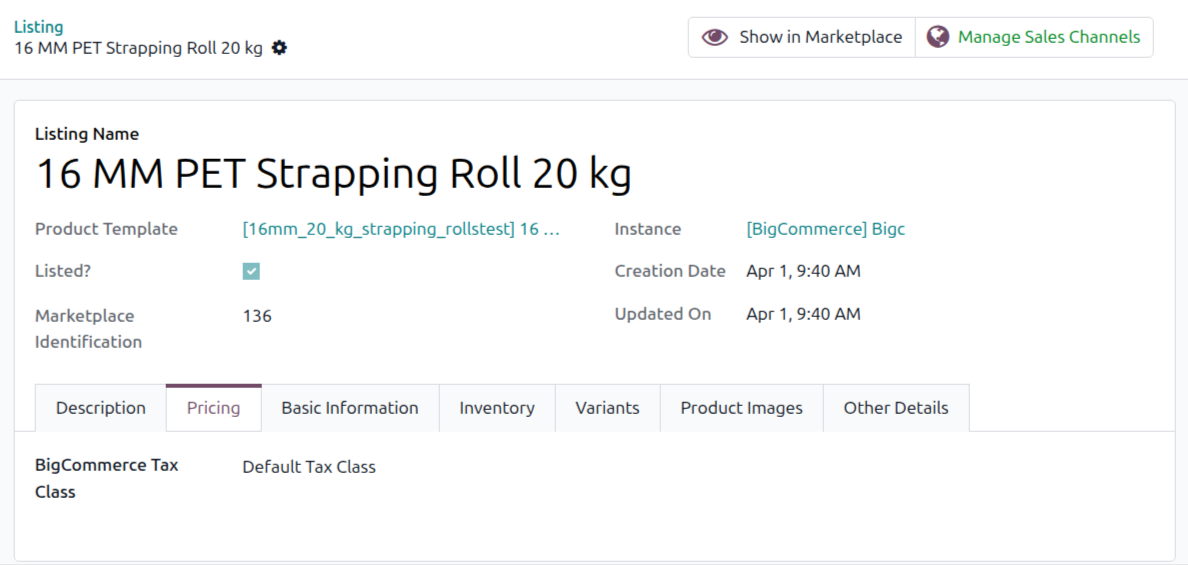Click Marketplace Identification value 136

coord(258,316)
